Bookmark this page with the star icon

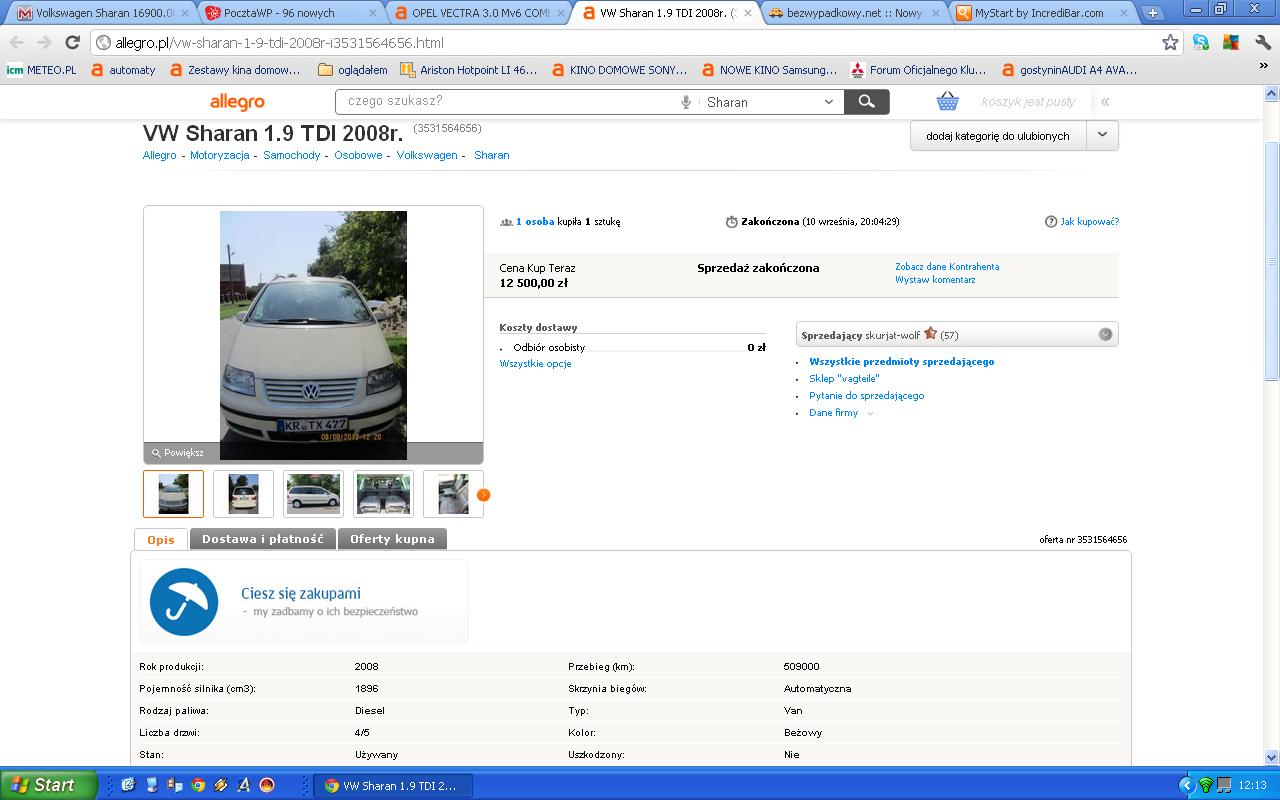pyautogui.click(x=1170, y=42)
